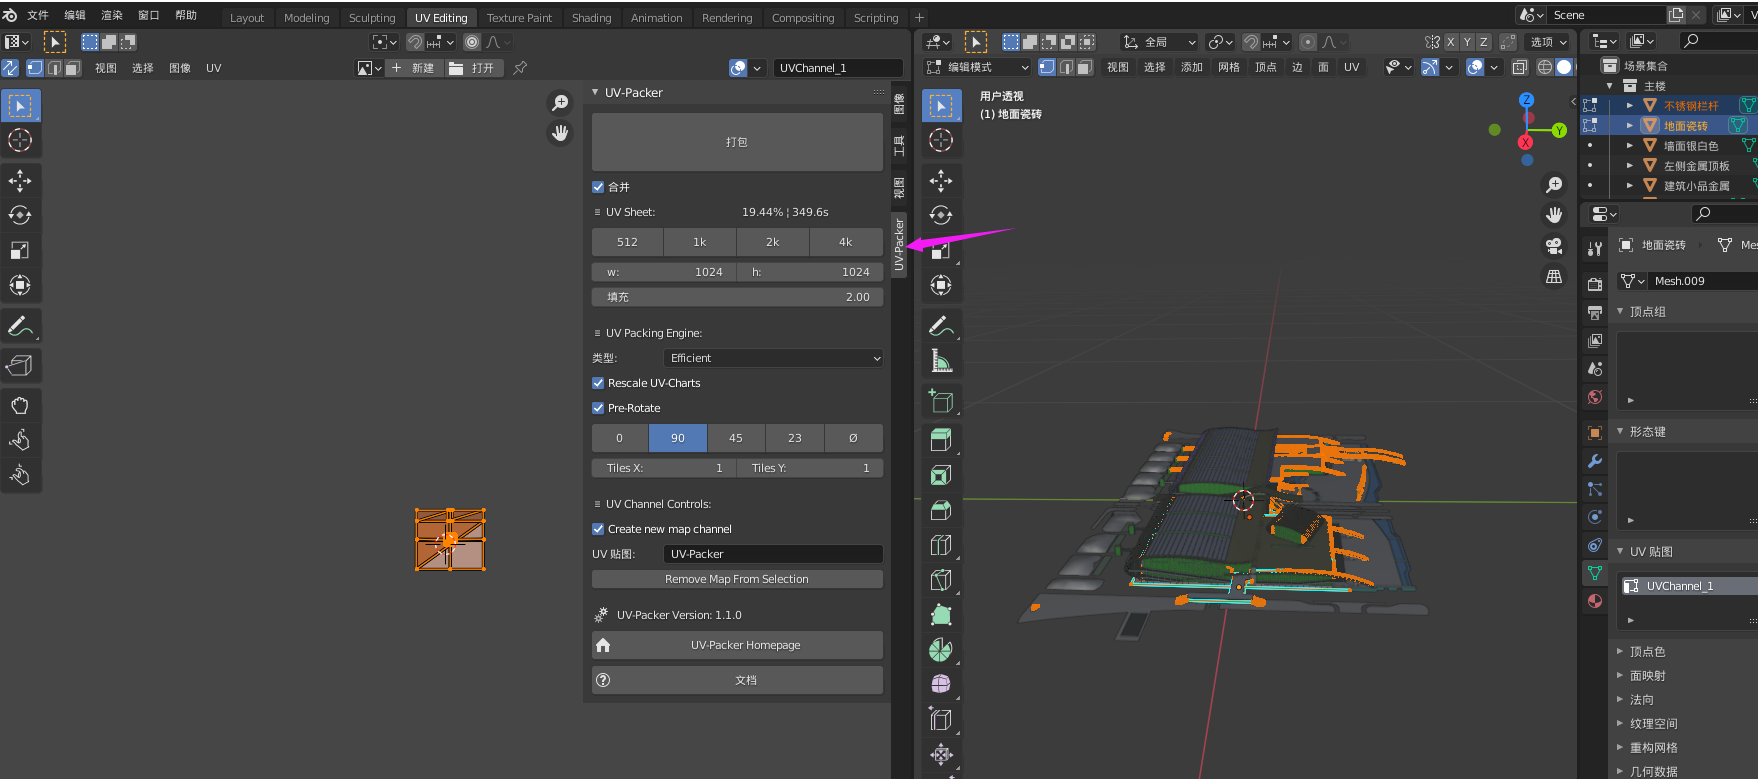Open the 选项 options dropdown
The width and height of the screenshot is (1758, 779).
(x=1548, y=42)
